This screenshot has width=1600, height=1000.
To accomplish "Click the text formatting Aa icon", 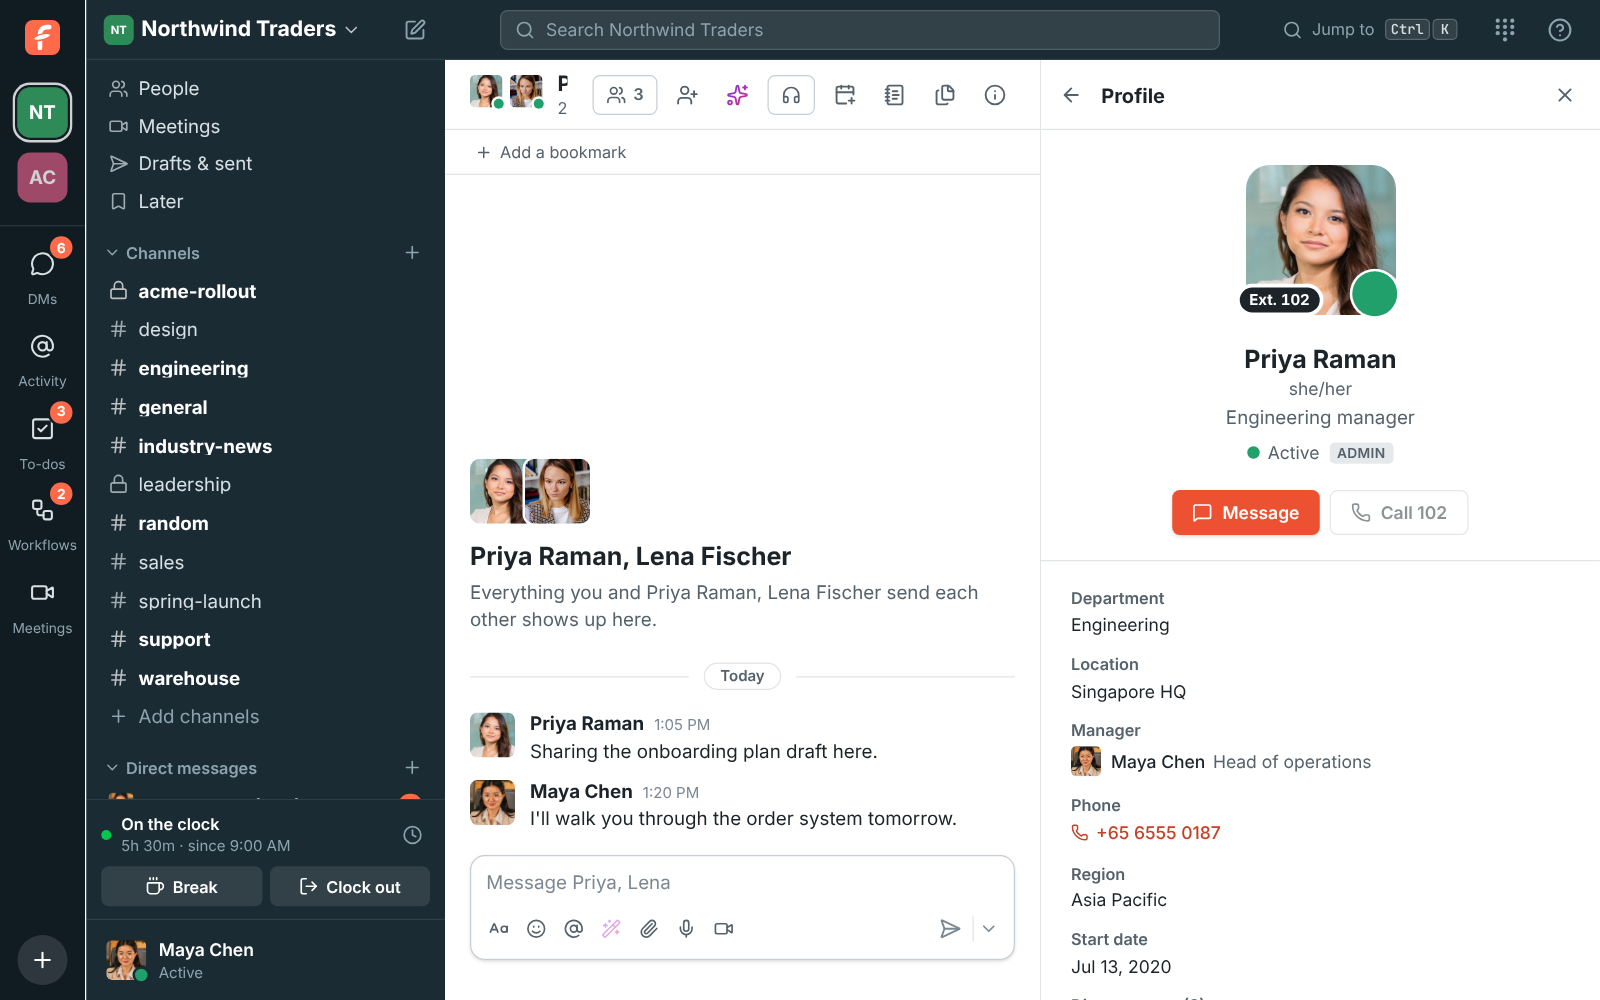I will point(499,929).
